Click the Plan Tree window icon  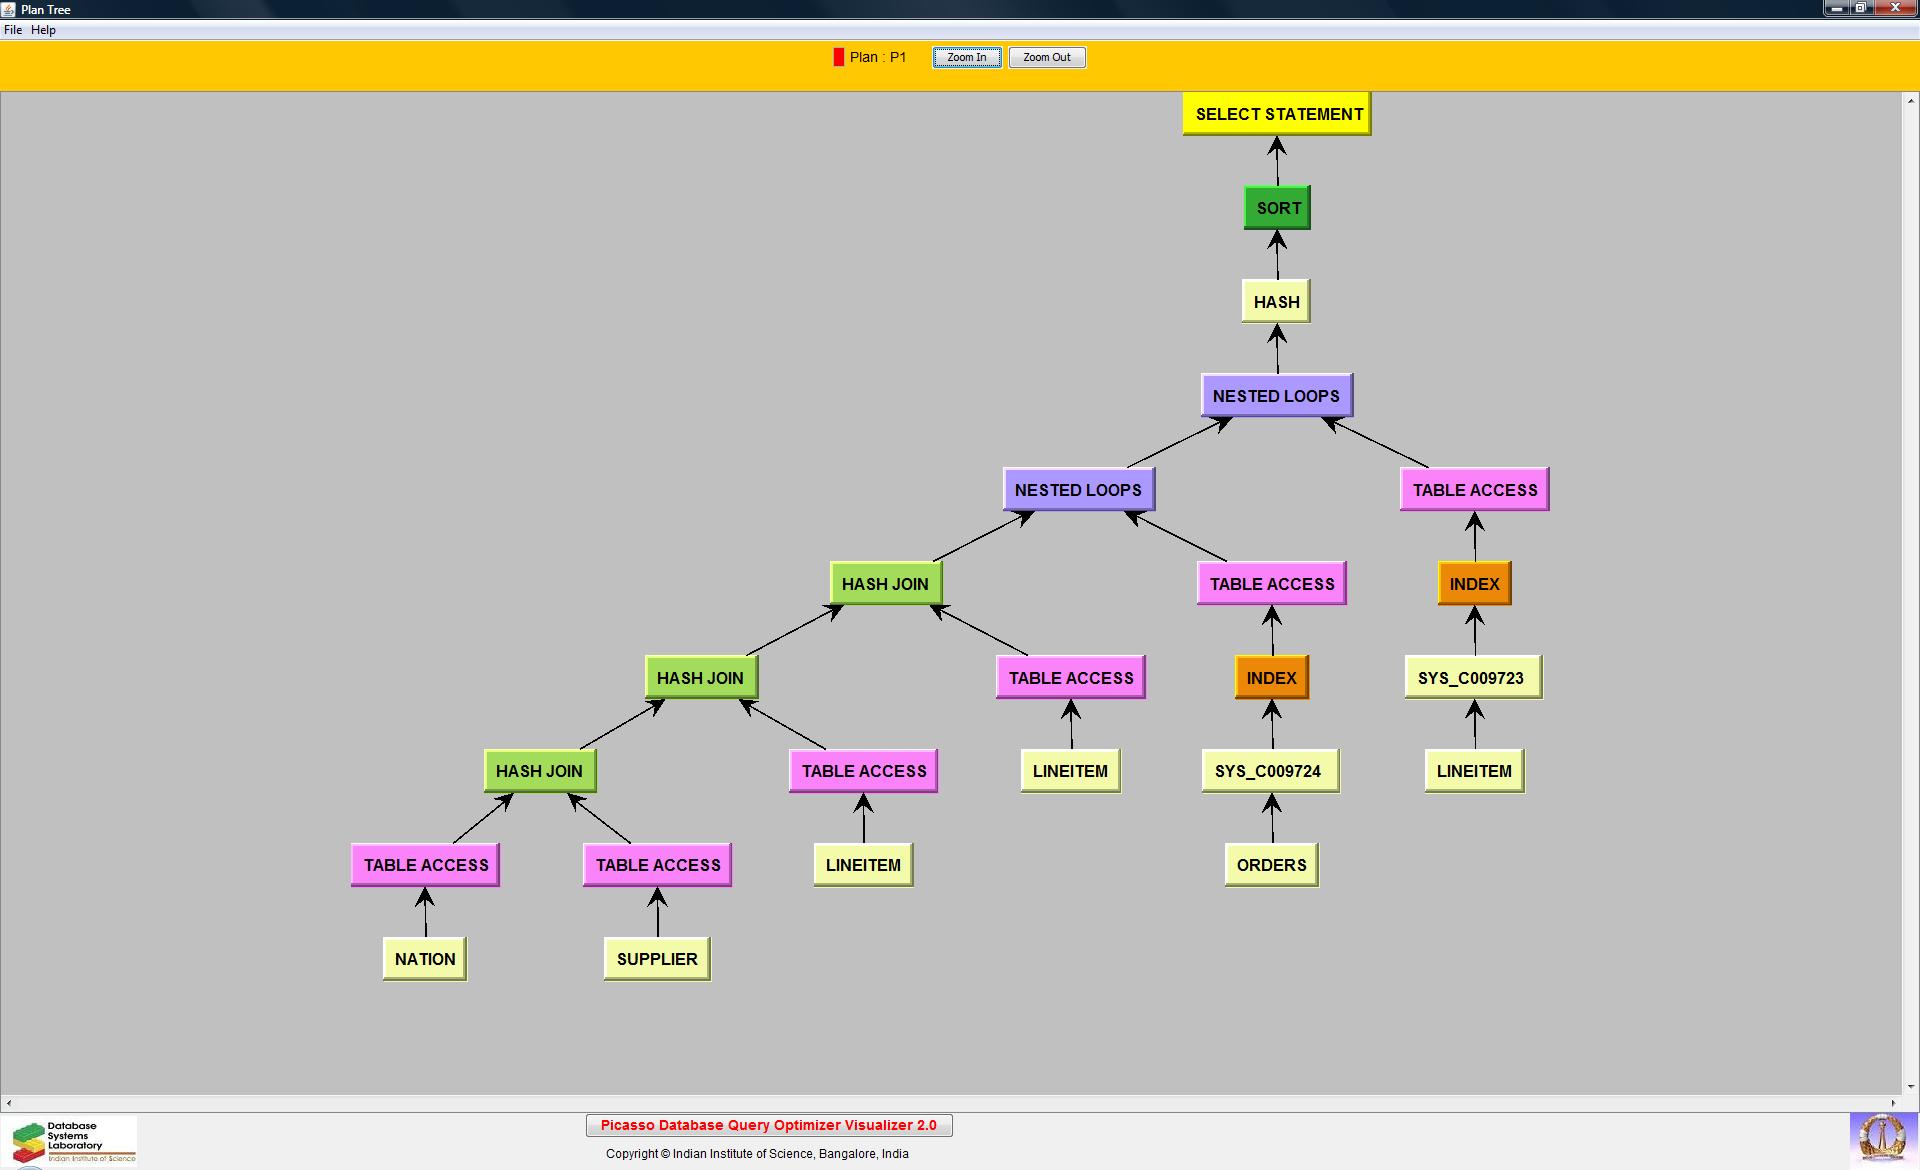[x=9, y=9]
